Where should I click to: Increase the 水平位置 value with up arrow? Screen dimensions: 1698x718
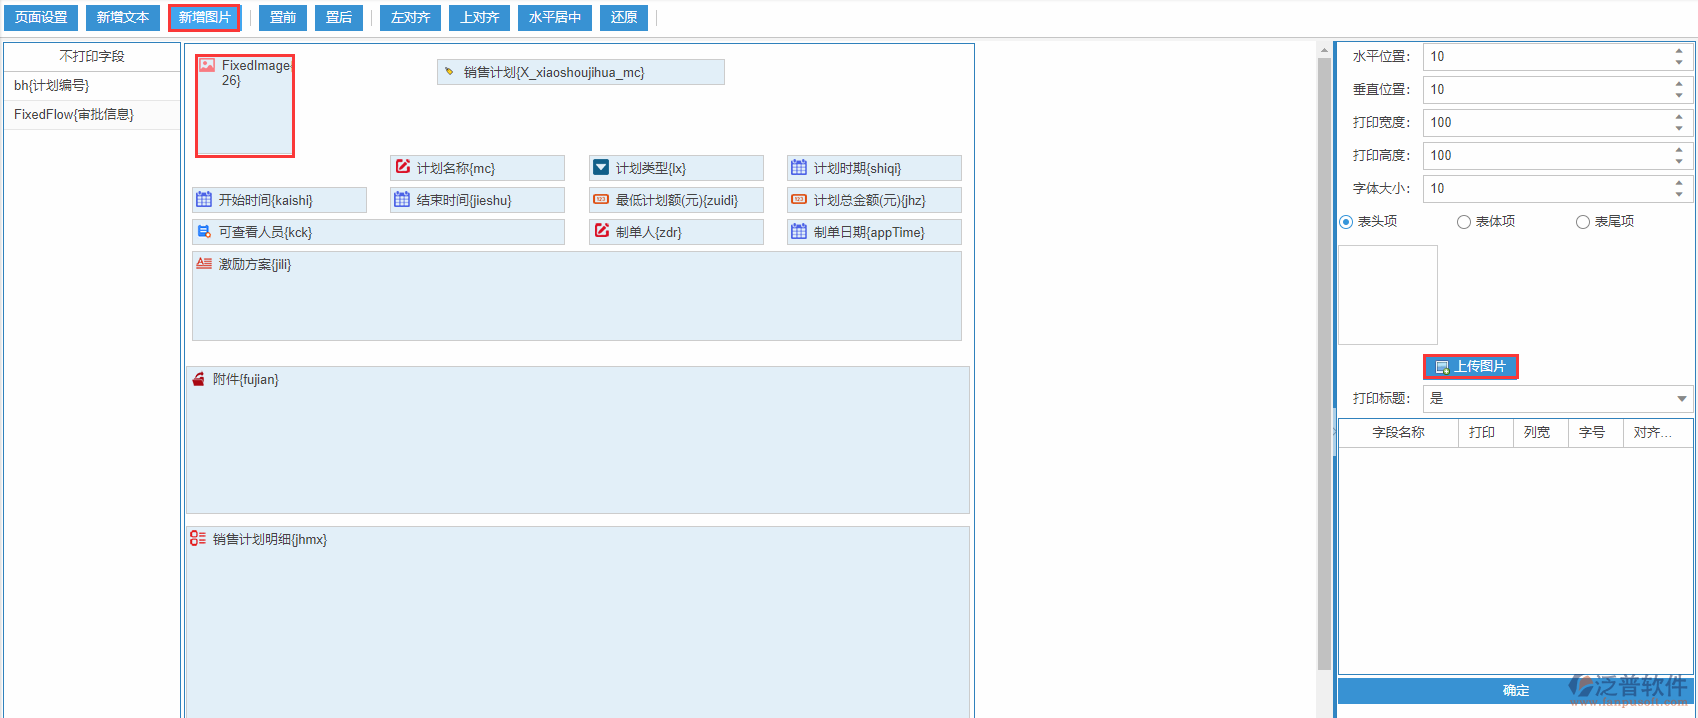[1679, 51]
